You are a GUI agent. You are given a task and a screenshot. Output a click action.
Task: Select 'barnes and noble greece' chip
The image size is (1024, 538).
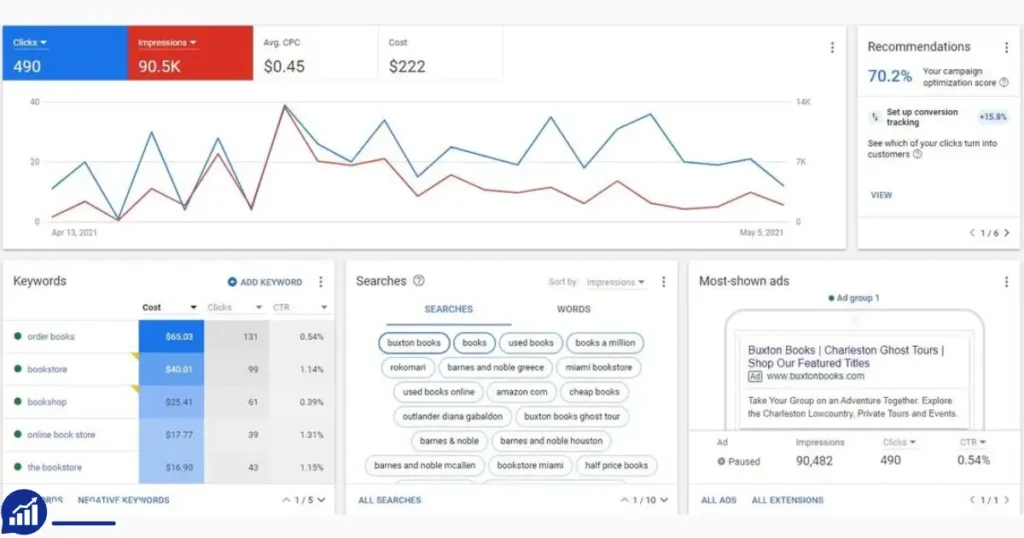click(x=496, y=368)
